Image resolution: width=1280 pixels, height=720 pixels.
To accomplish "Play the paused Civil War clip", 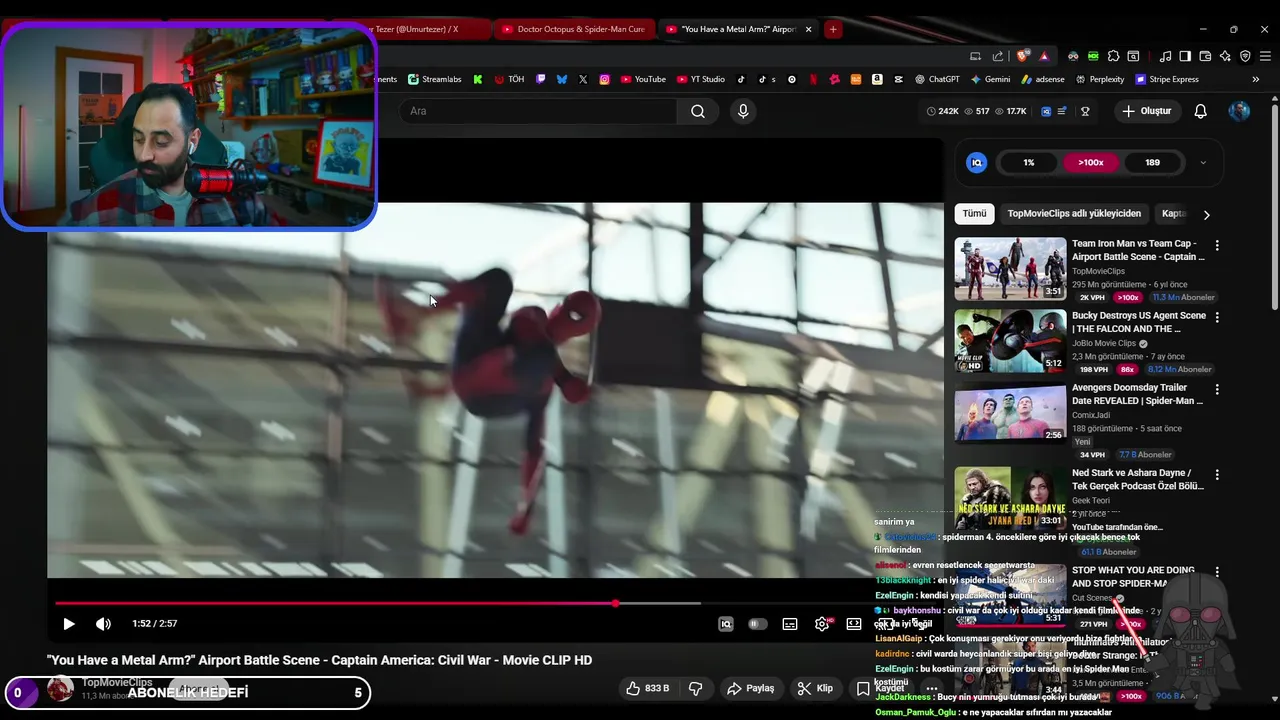I will point(69,624).
